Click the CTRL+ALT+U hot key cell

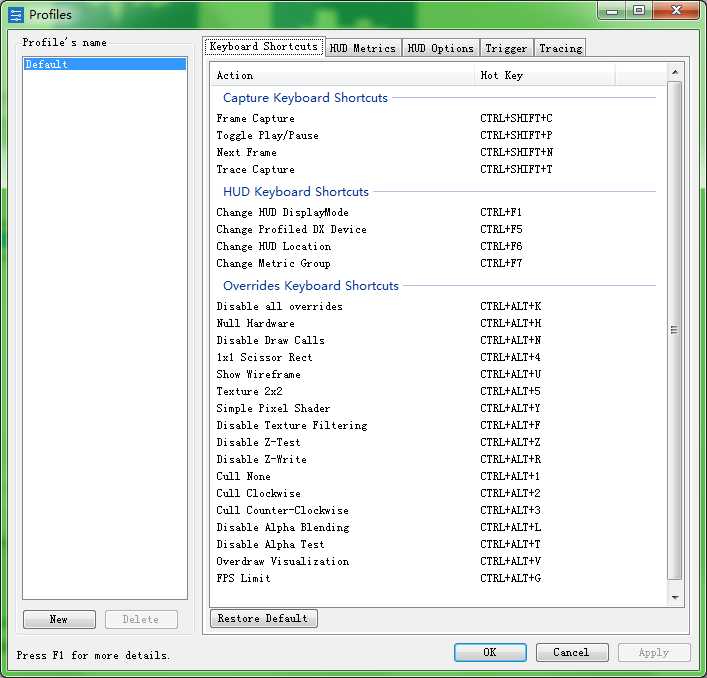click(x=510, y=375)
